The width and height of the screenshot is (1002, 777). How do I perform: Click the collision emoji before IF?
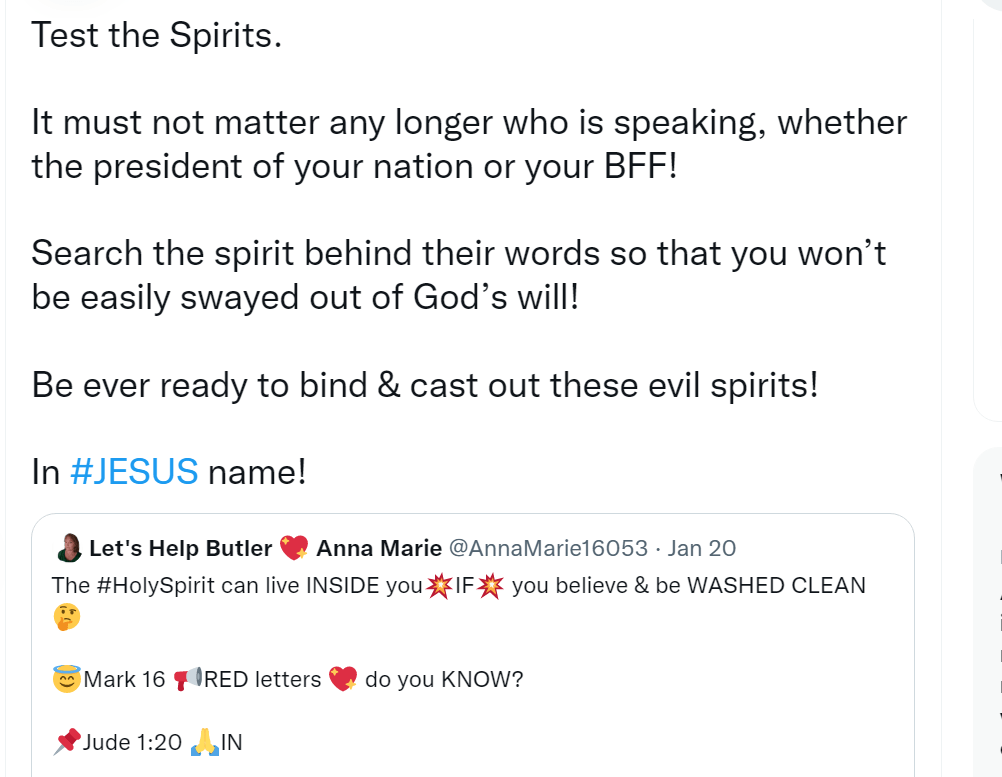[437, 585]
